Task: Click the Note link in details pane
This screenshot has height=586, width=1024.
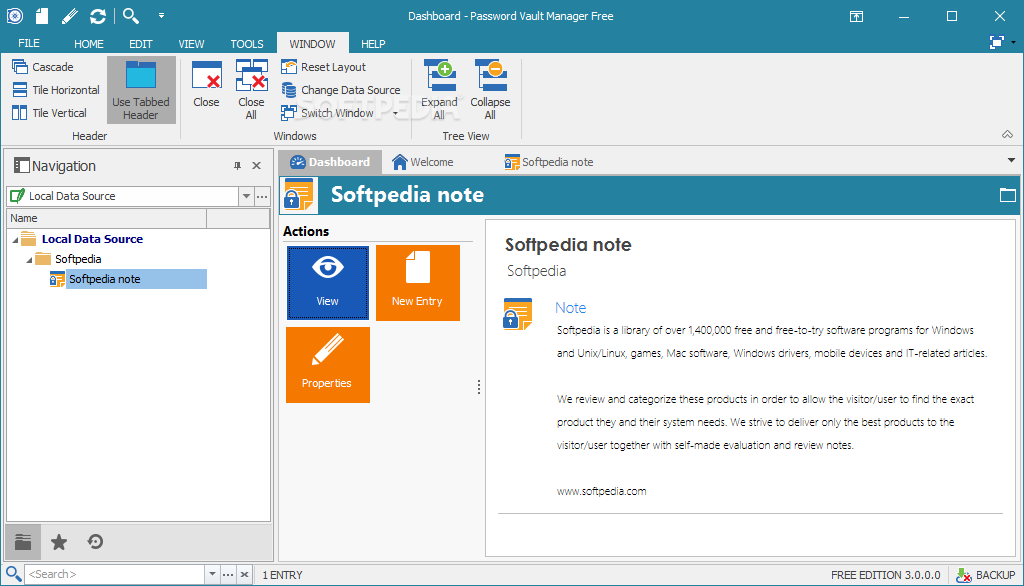Action: (570, 308)
